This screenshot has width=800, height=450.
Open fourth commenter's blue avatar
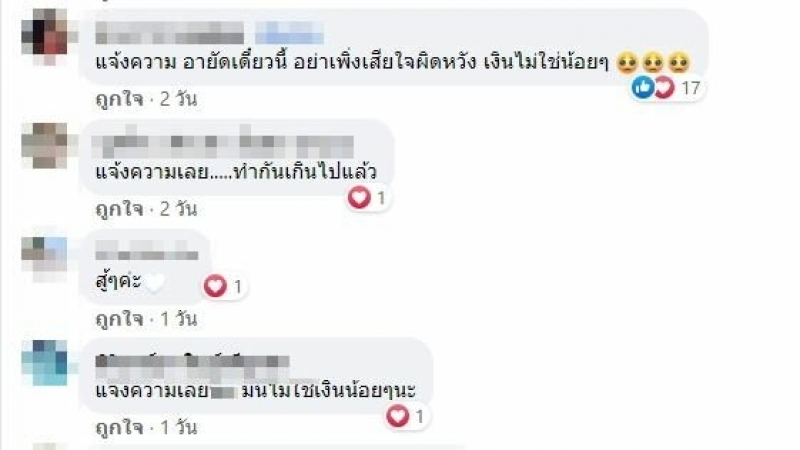(x=45, y=363)
